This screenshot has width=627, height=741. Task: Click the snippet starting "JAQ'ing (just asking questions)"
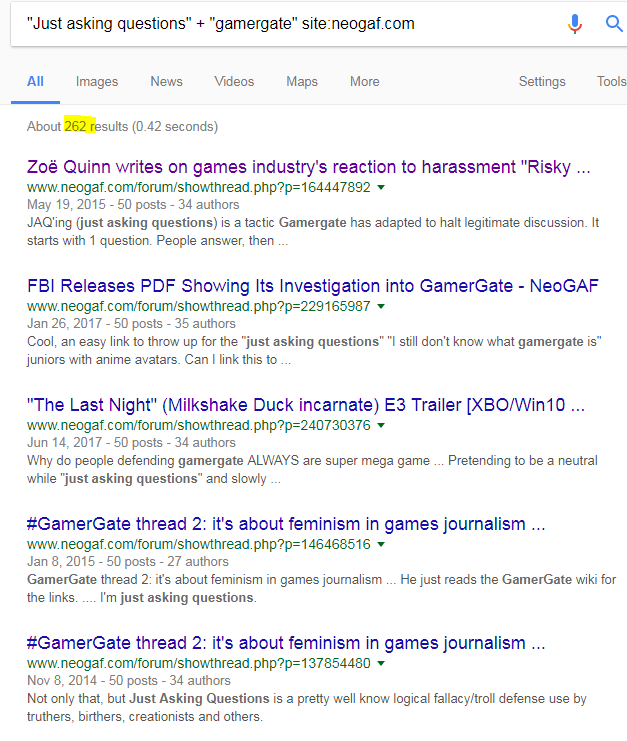pyautogui.click(x=313, y=232)
